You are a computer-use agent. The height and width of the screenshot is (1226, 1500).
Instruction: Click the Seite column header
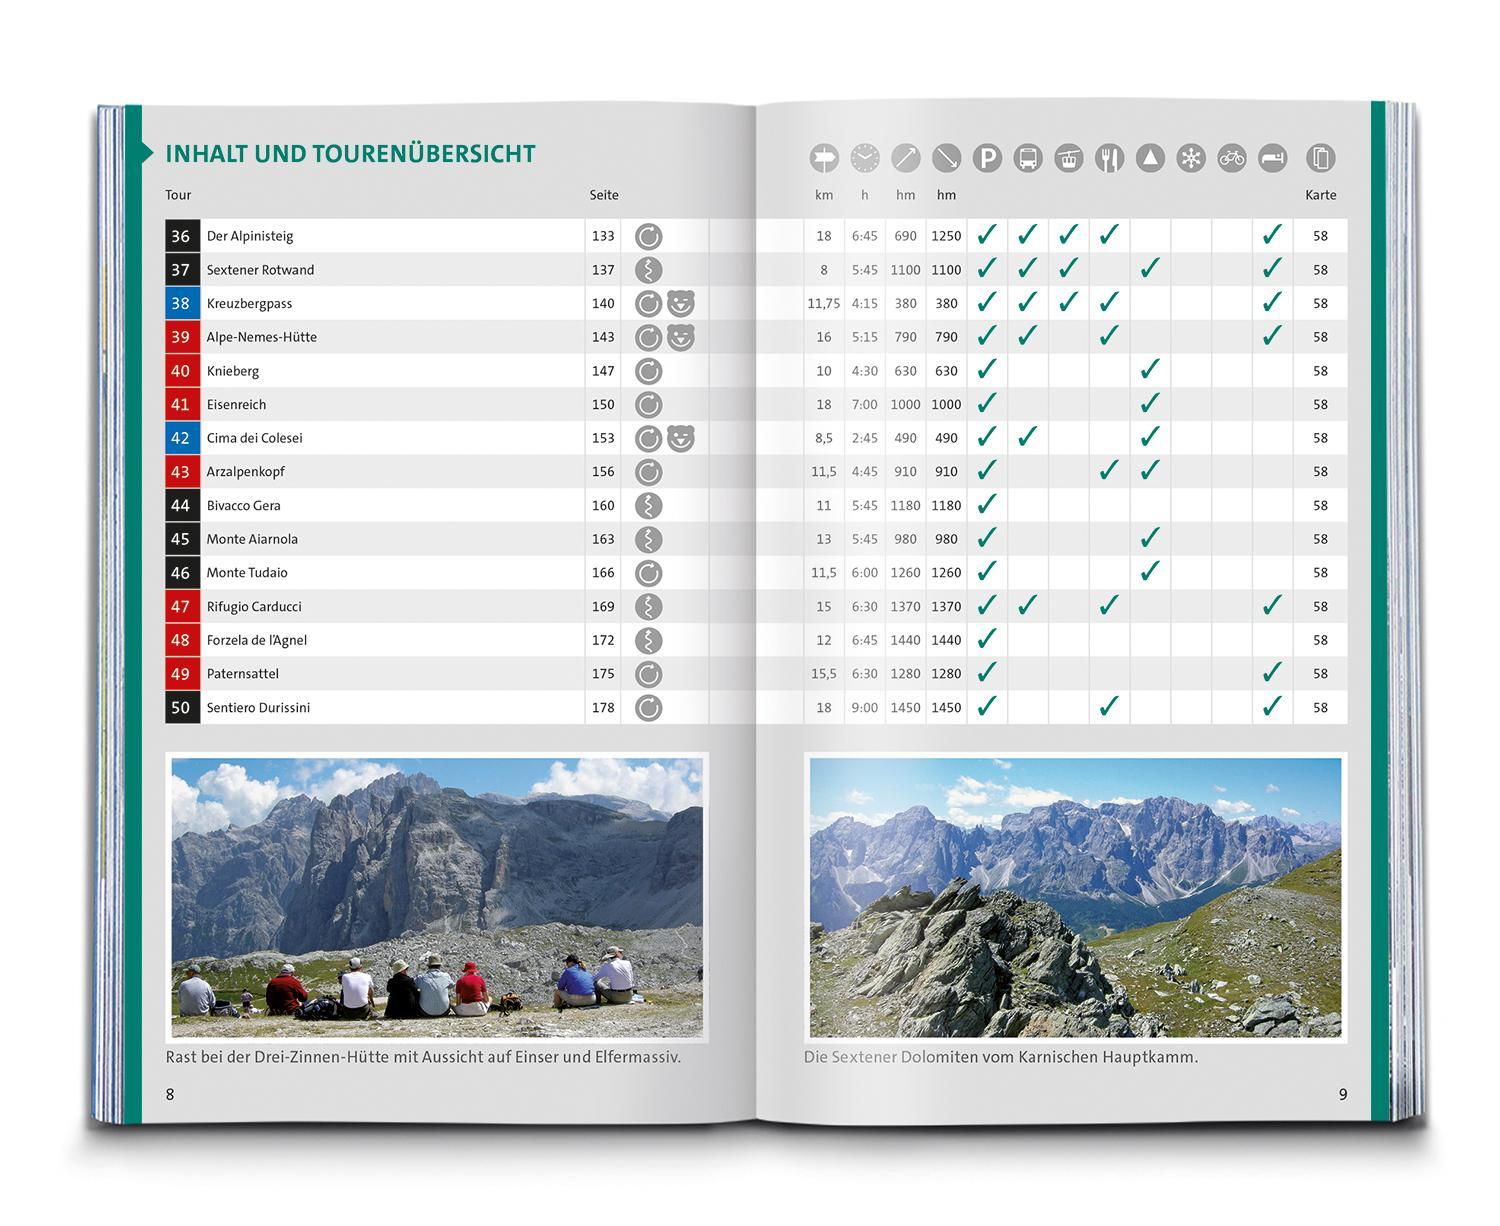(604, 195)
